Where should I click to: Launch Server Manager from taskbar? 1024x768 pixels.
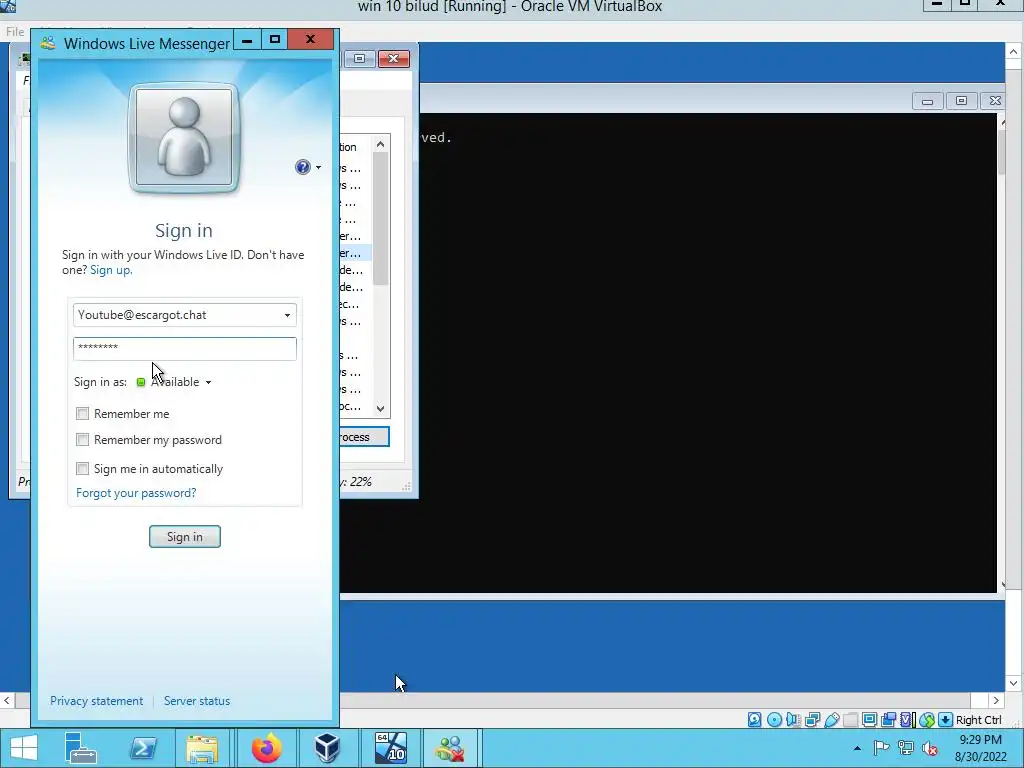click(80, 748)
